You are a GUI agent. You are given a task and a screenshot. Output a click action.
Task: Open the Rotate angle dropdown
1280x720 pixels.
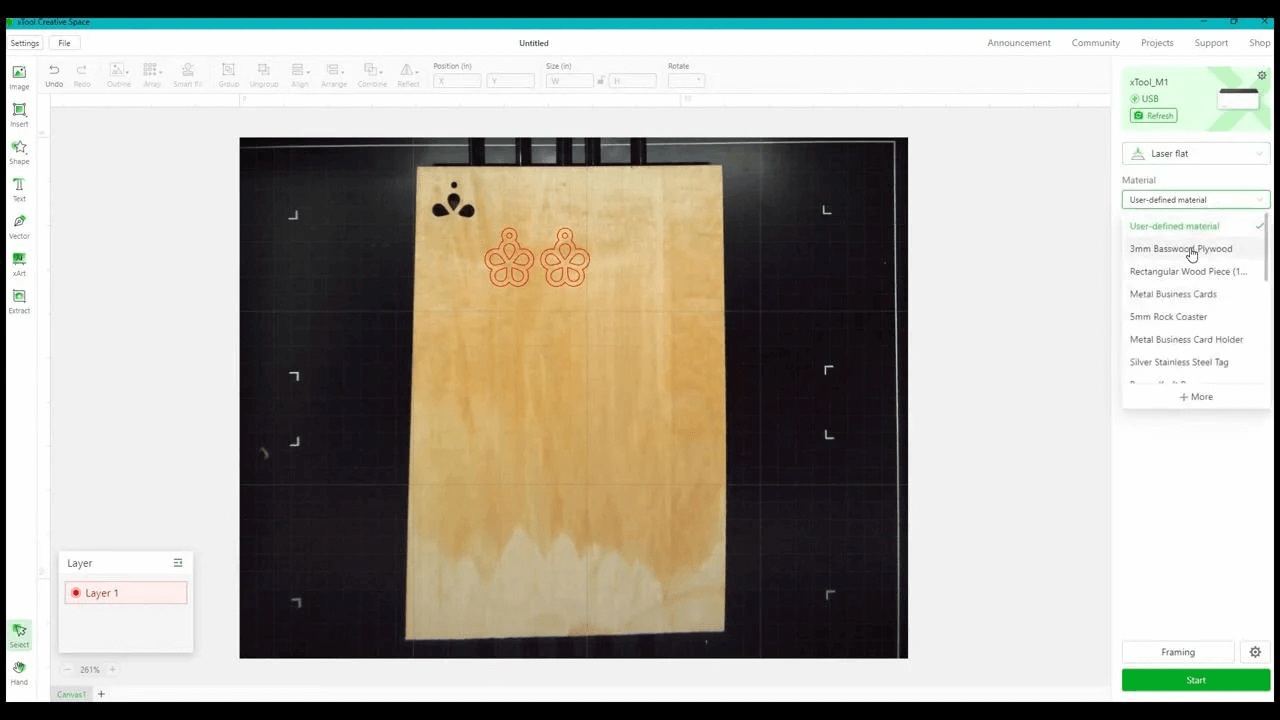pos(686,81)
